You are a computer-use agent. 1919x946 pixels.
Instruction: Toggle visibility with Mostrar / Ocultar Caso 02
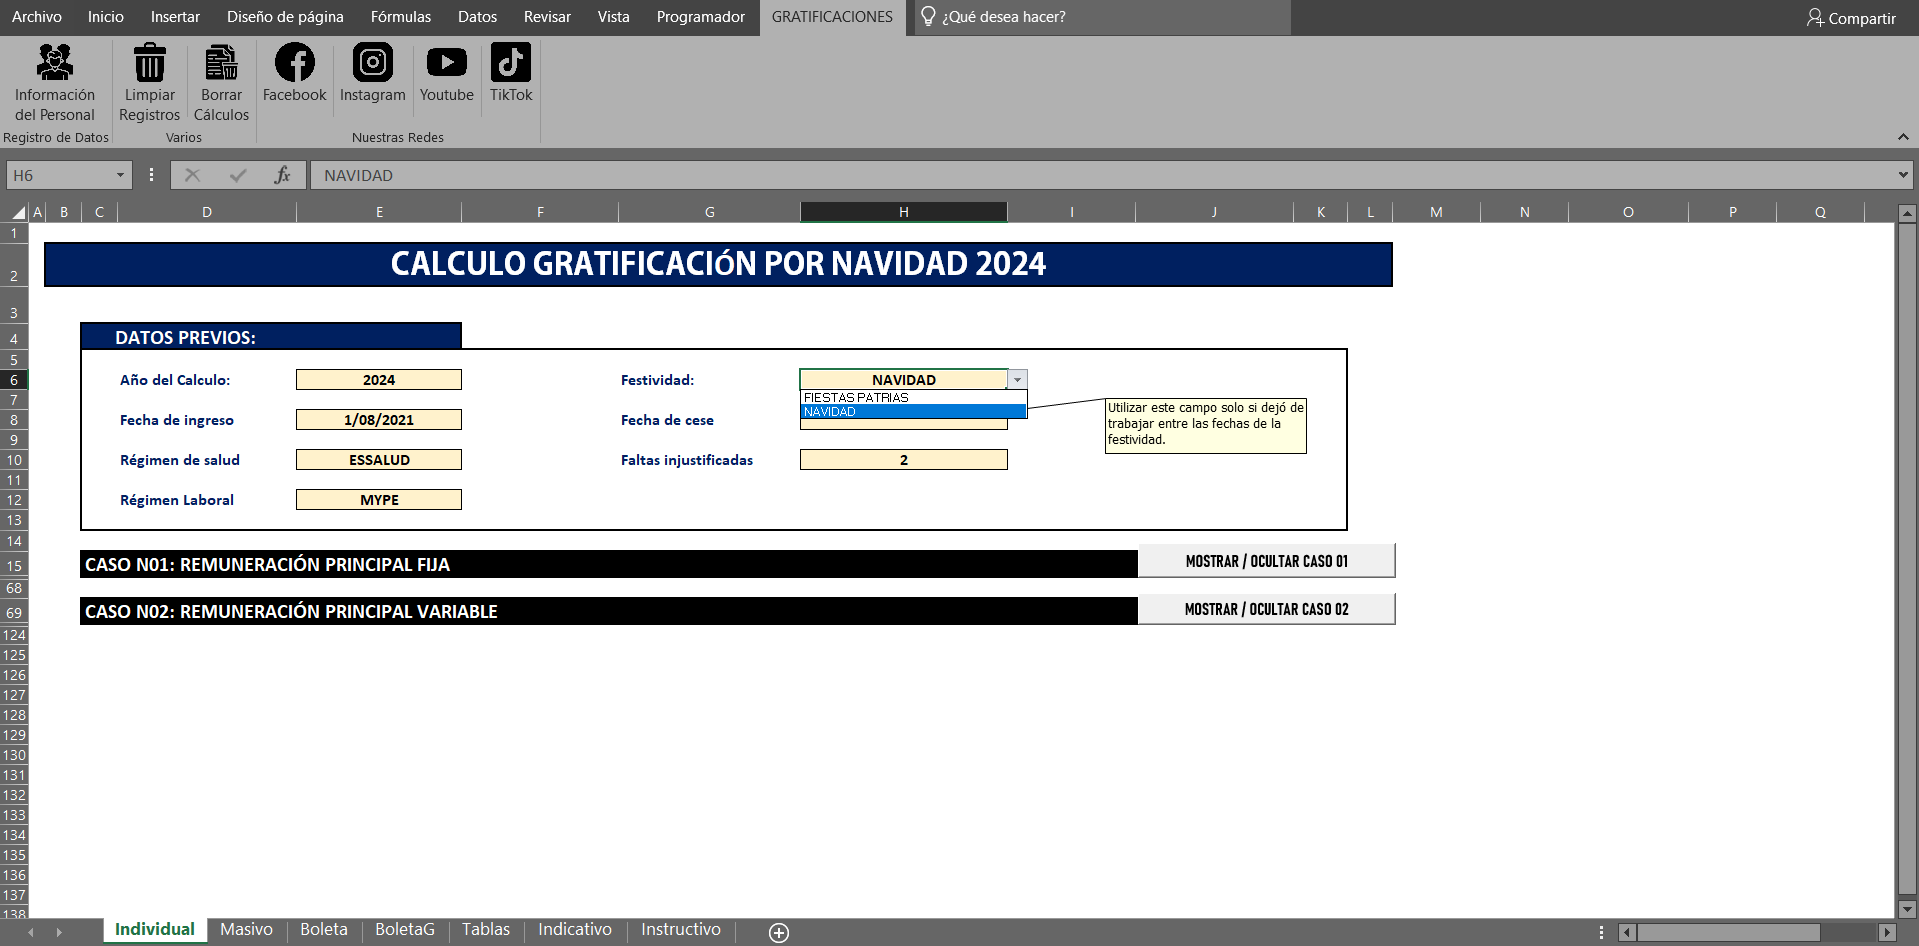(x=1266, y=609)
